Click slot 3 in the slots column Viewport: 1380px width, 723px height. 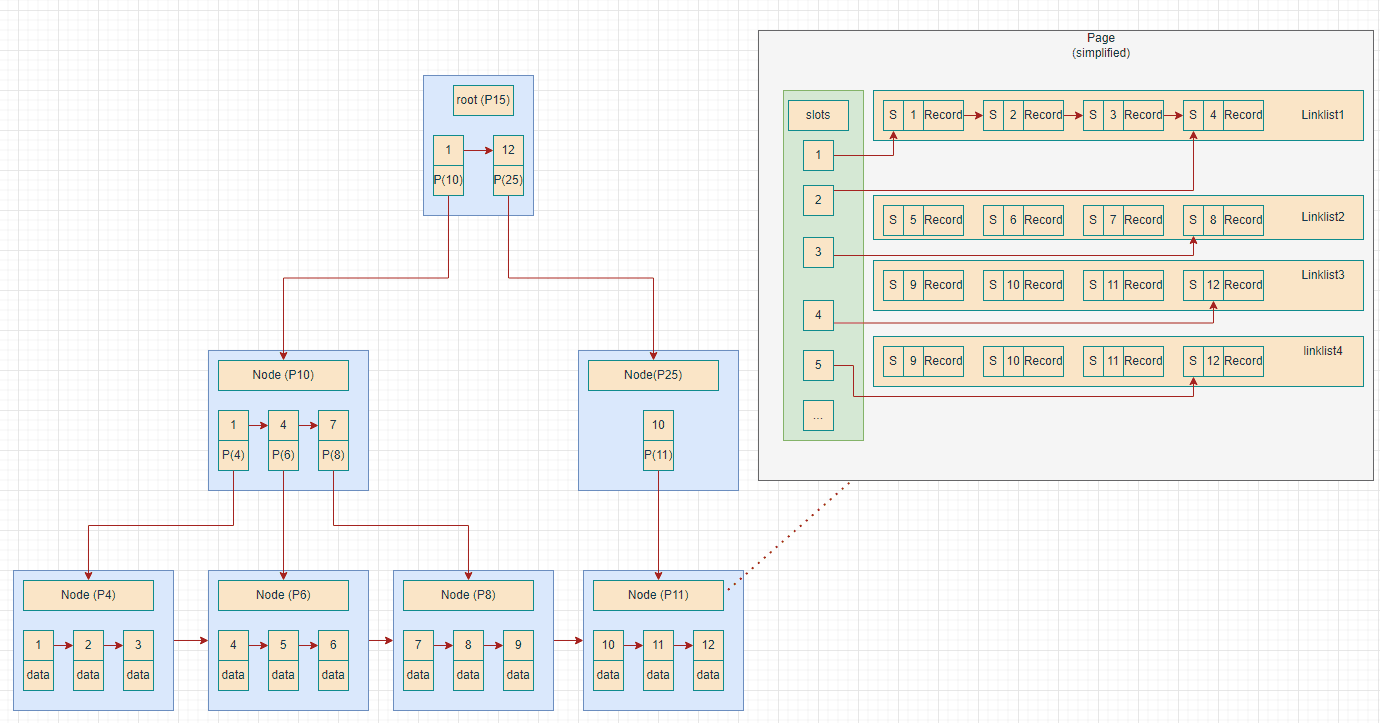pyautogui.click(x=818, y=253)
